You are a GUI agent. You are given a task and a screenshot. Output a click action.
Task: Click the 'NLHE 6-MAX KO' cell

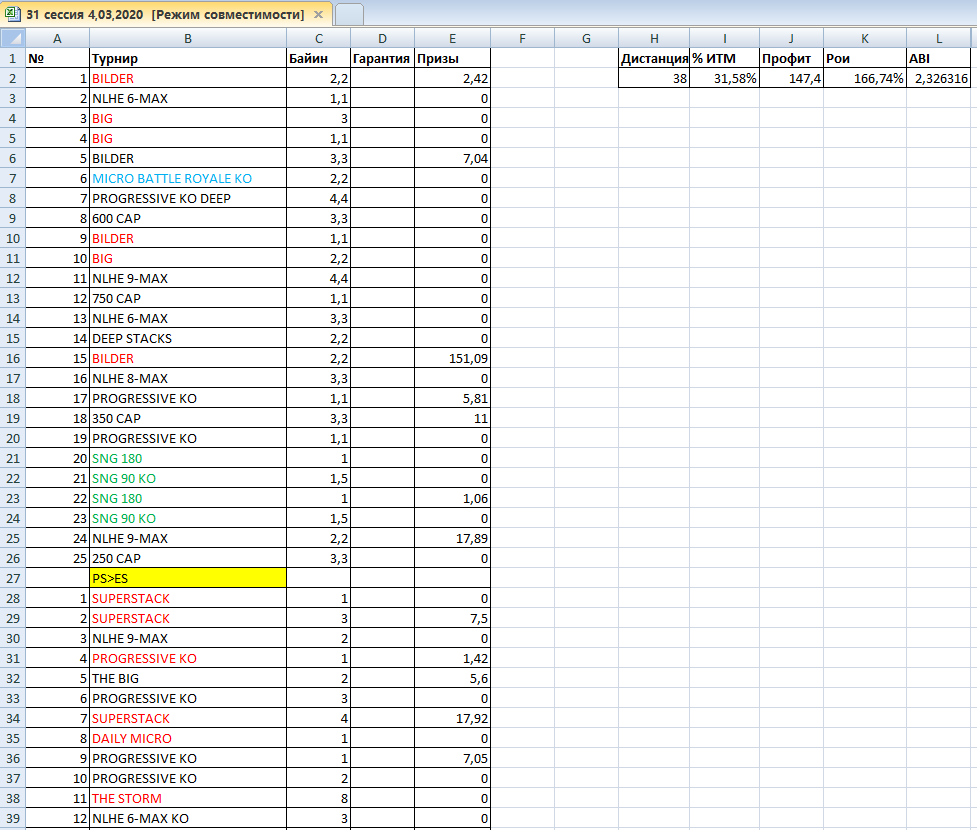[188, 818]
